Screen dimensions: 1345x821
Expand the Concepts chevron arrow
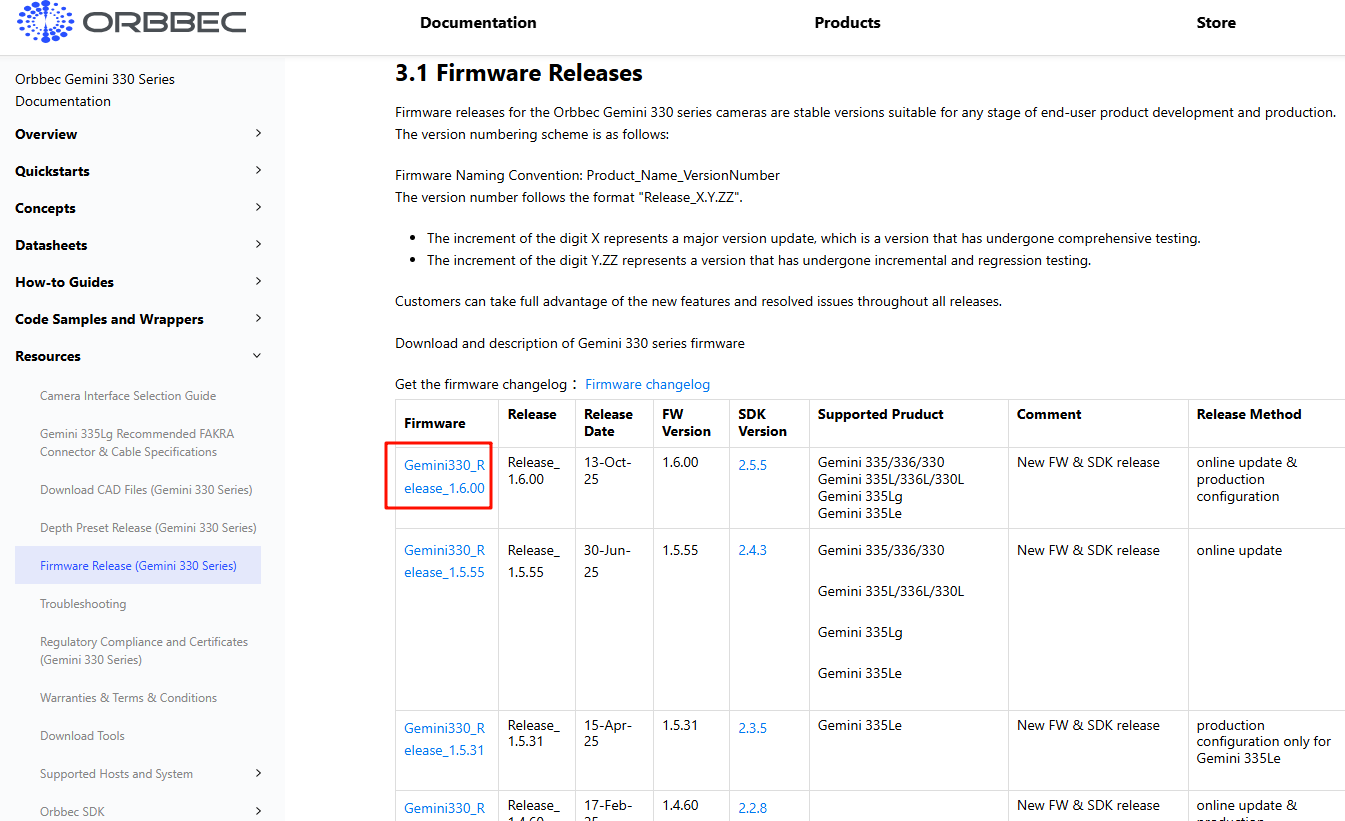tap(258, 208)
